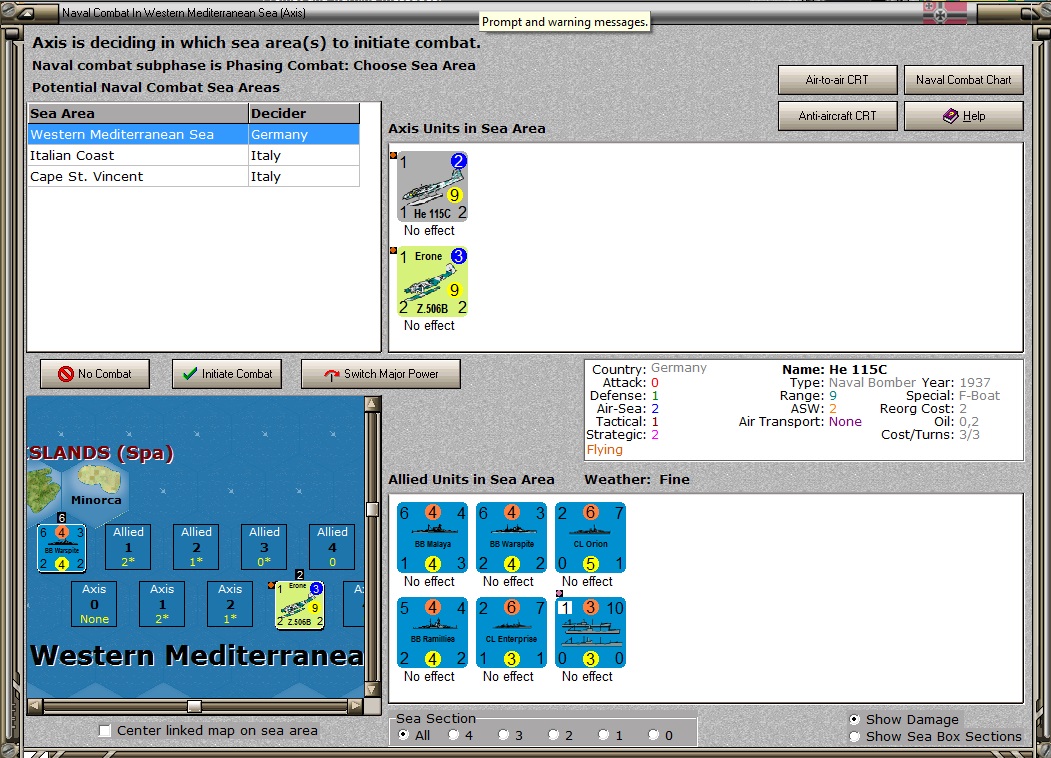
Task: Click the Allied 1 sea box section
Action: [x=128, y=547]
